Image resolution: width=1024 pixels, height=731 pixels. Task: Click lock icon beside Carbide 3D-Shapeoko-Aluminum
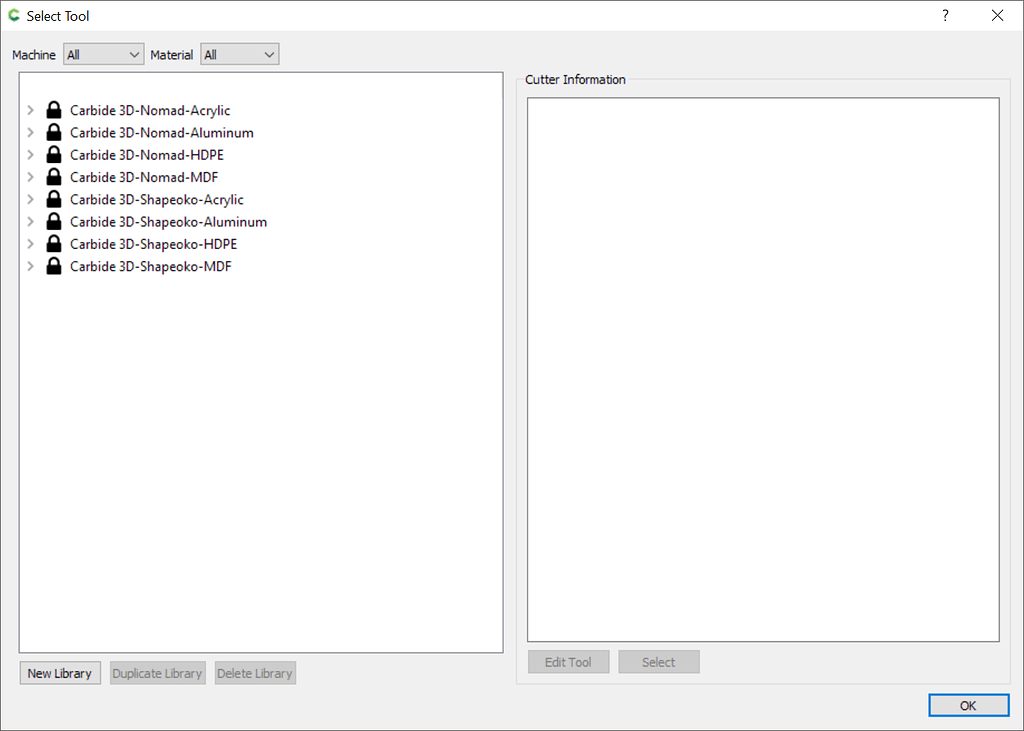click(54, 221)
